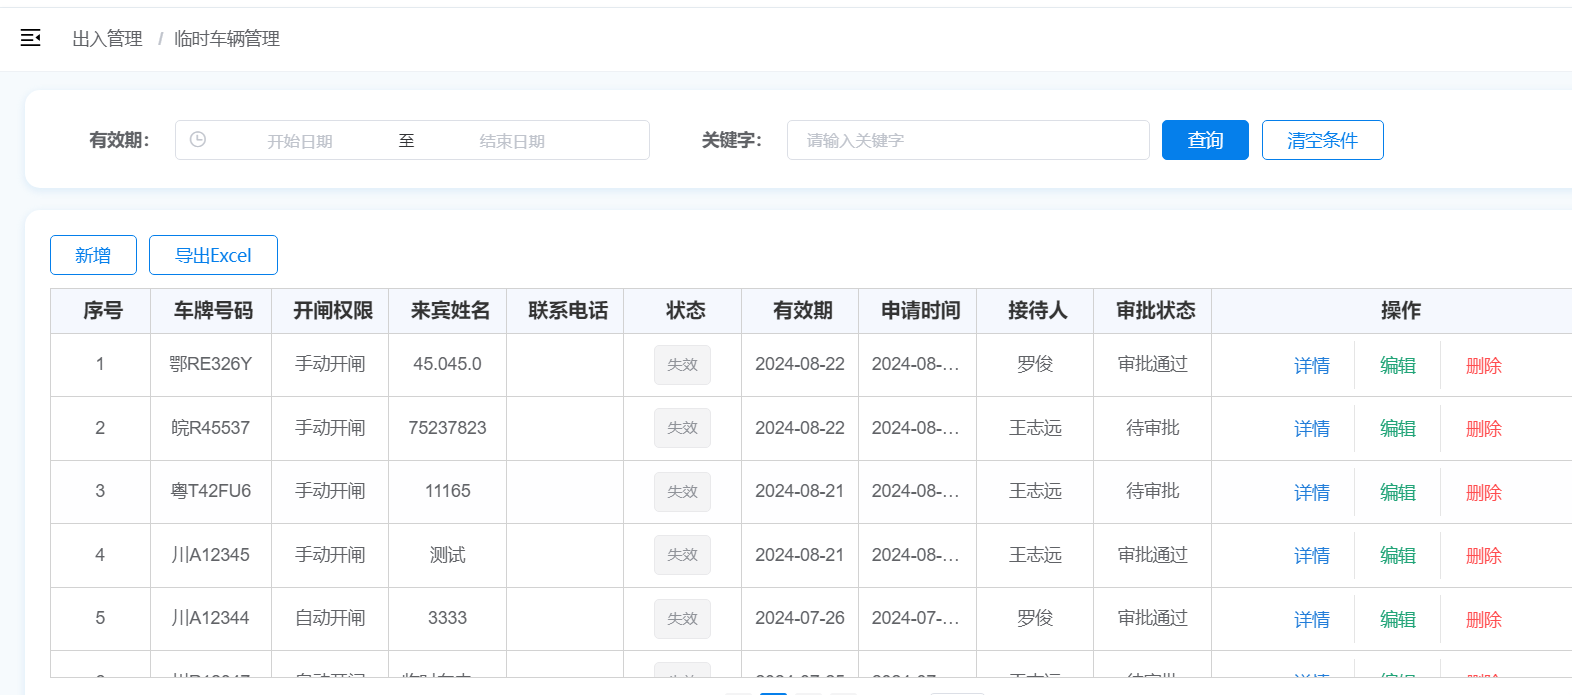Click 王志远 in 粤T42FU6 row

tap(1035, 491)
